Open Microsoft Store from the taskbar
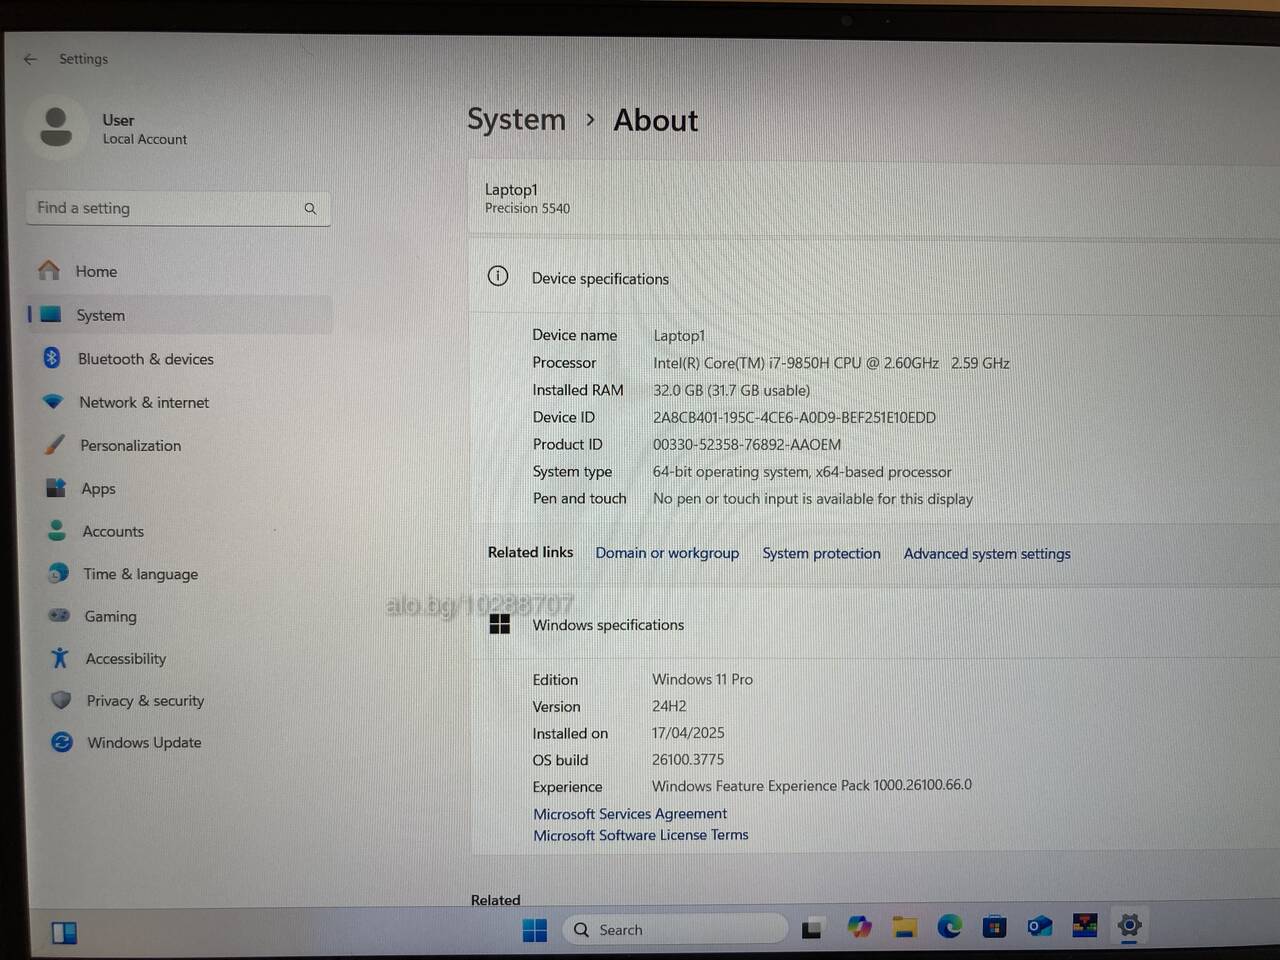Screen dimensions: 1280x960 [x=994, y=926]
